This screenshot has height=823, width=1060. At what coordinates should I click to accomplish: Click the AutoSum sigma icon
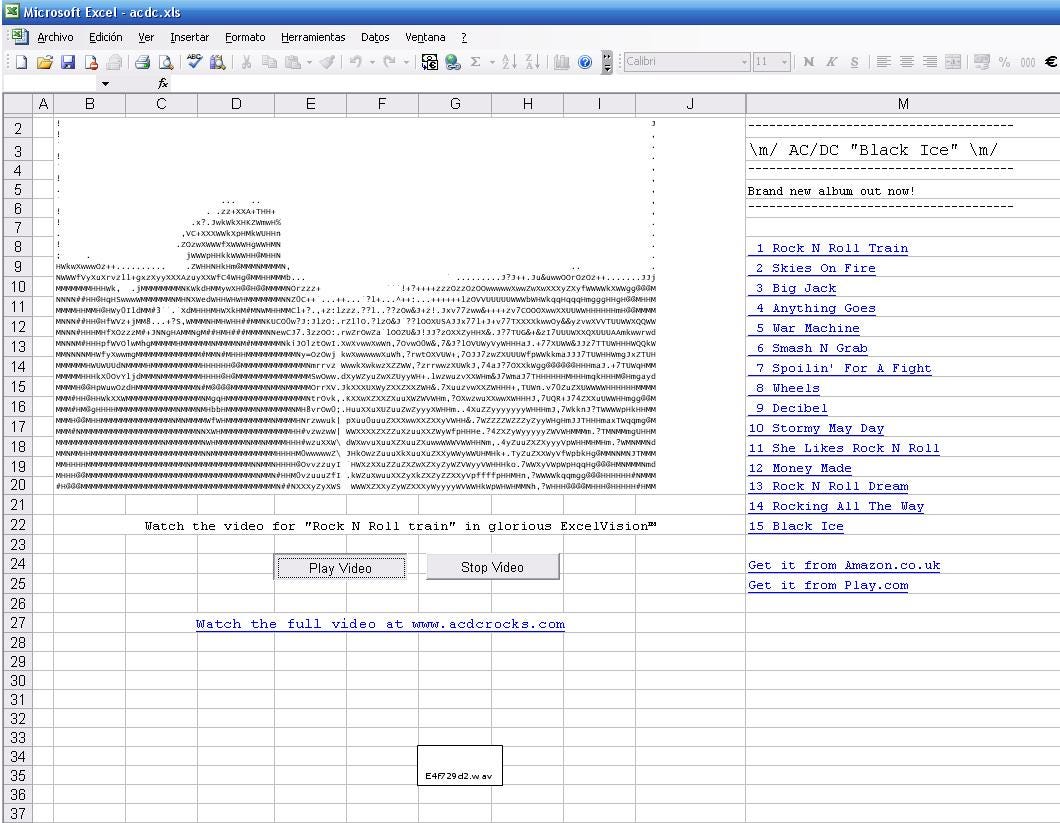(476, 62)
